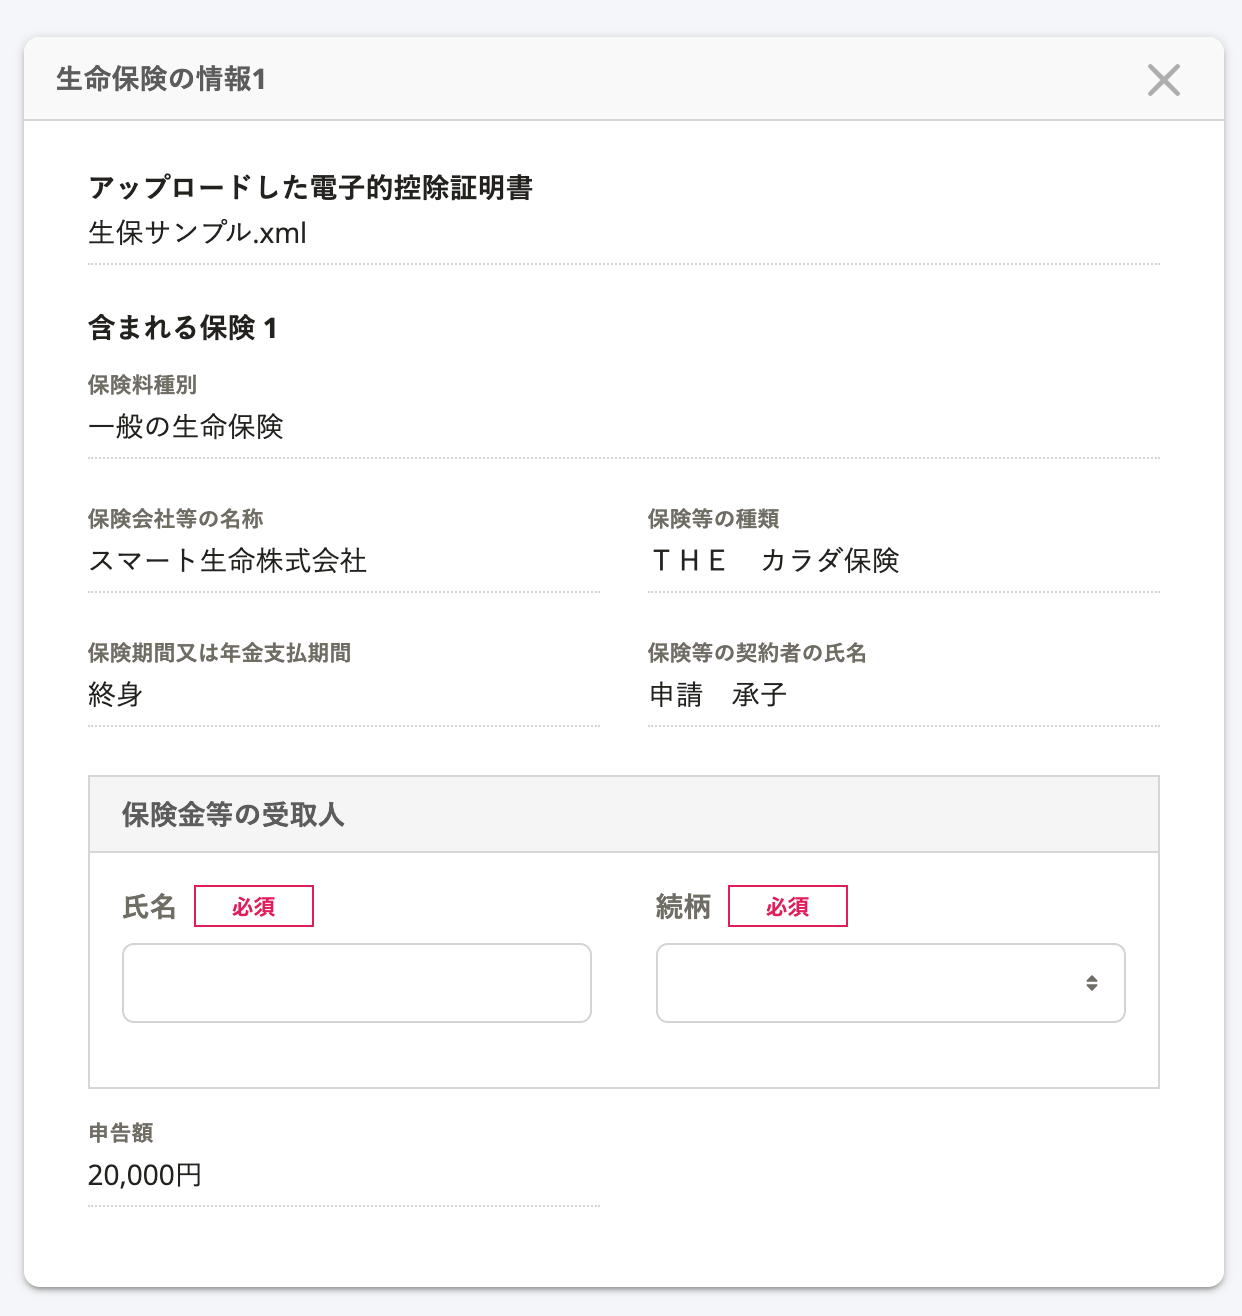Click the 含まれる保険 1 heading
The height and width of the screenshot is (1316, 1242).
point(183,328)
